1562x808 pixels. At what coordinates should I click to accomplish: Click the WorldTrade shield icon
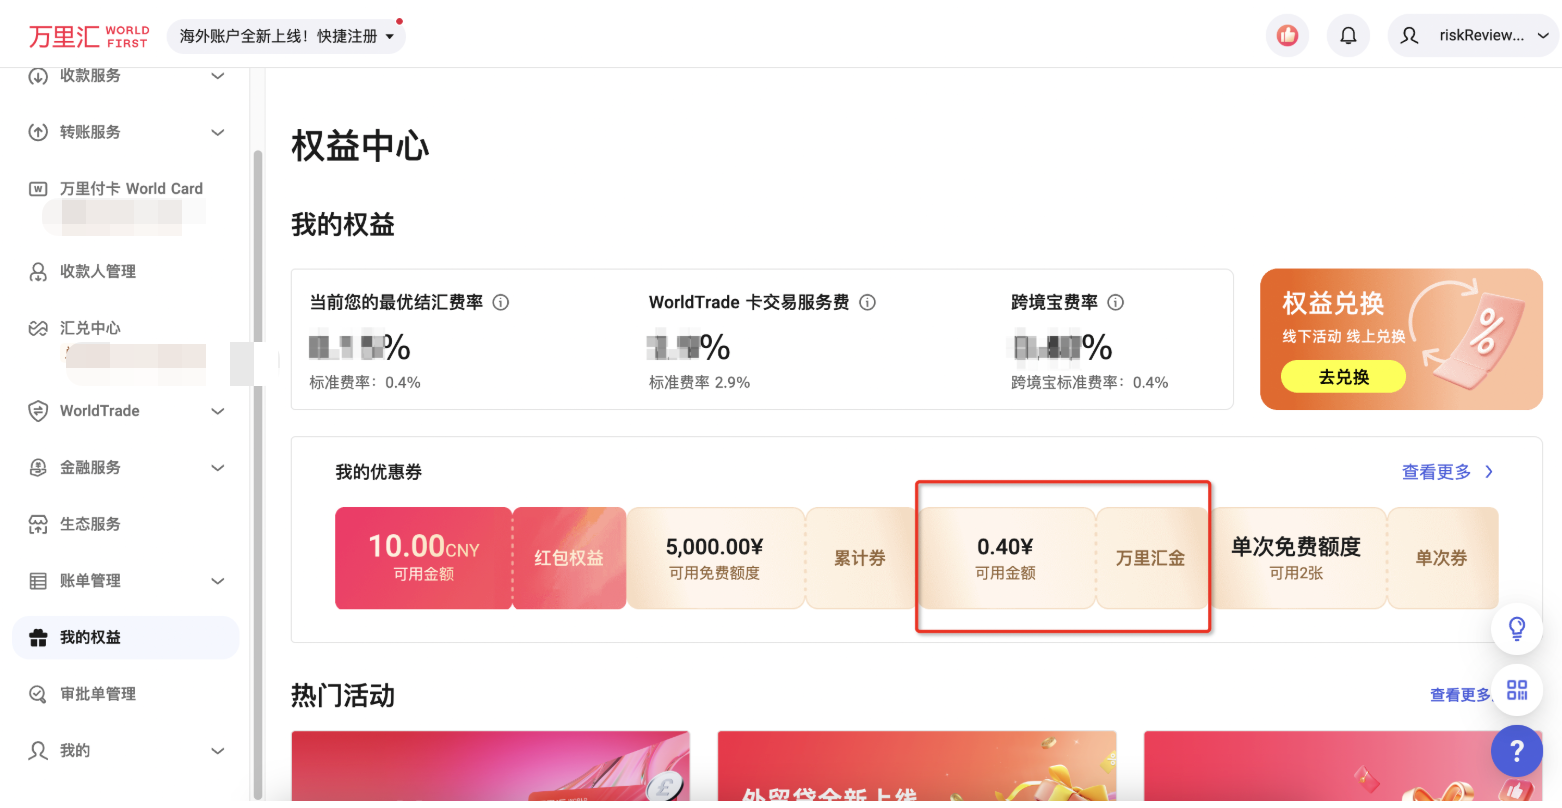tap(38, 411)
